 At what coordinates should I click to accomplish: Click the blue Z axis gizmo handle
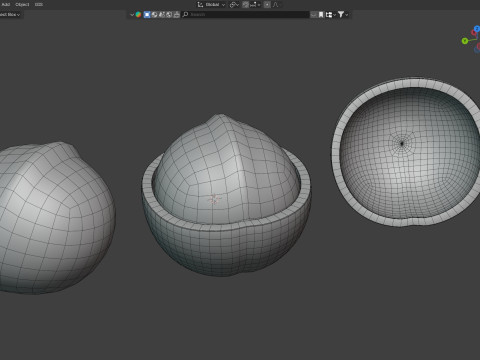[477, 29]
